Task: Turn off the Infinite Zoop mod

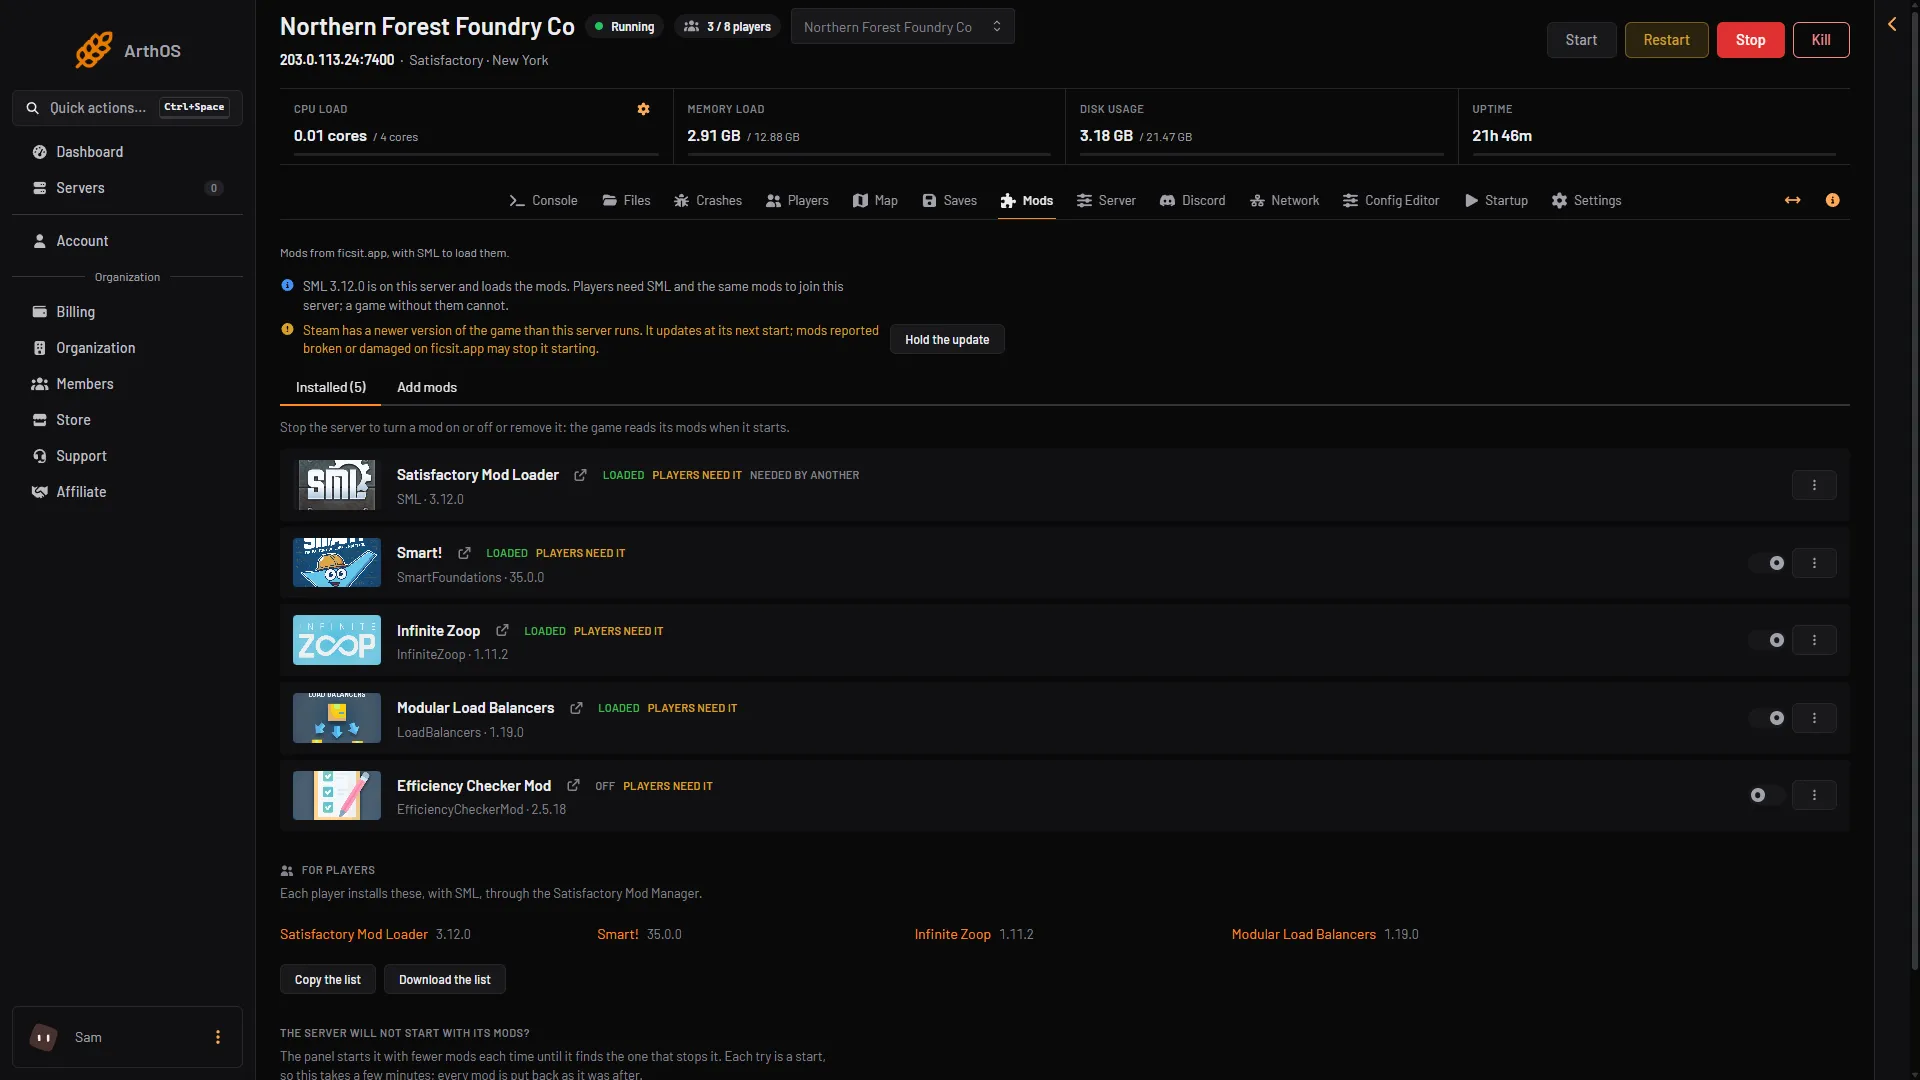Action: pos(1767,640)
